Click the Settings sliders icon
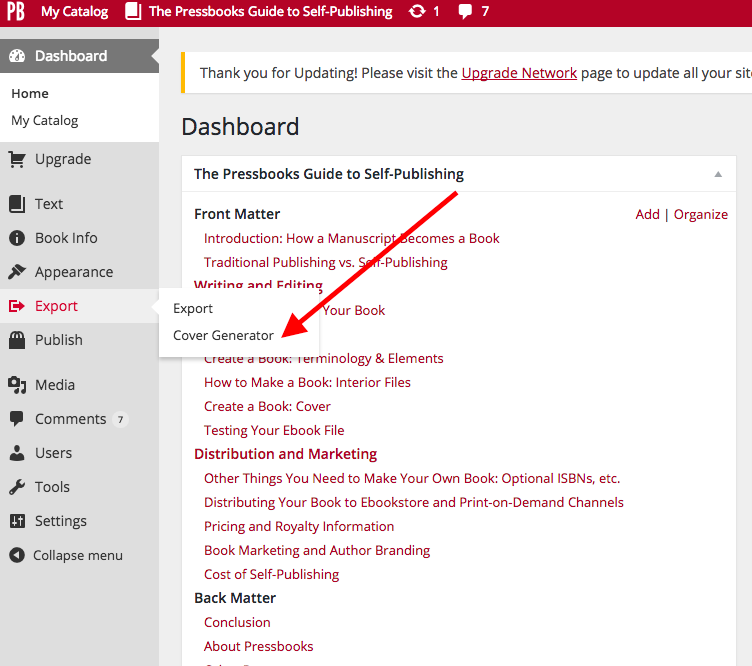The height and width of the screenshot is (666, 752). pyautogui.click(x=17, y=521)
